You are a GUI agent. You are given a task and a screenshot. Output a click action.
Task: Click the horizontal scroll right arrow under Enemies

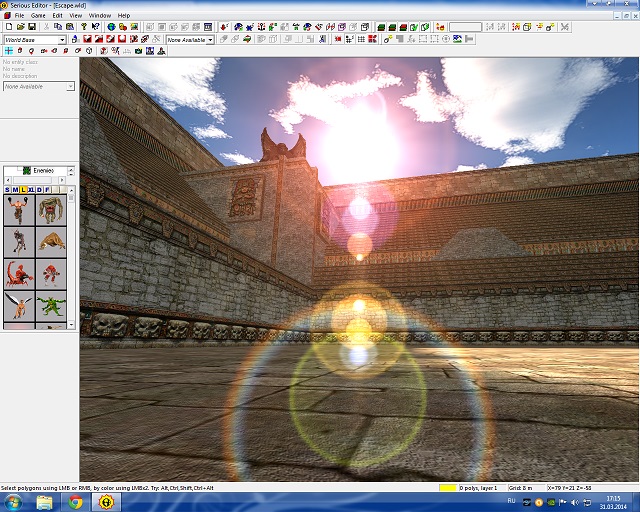click(x=62, y=180)
